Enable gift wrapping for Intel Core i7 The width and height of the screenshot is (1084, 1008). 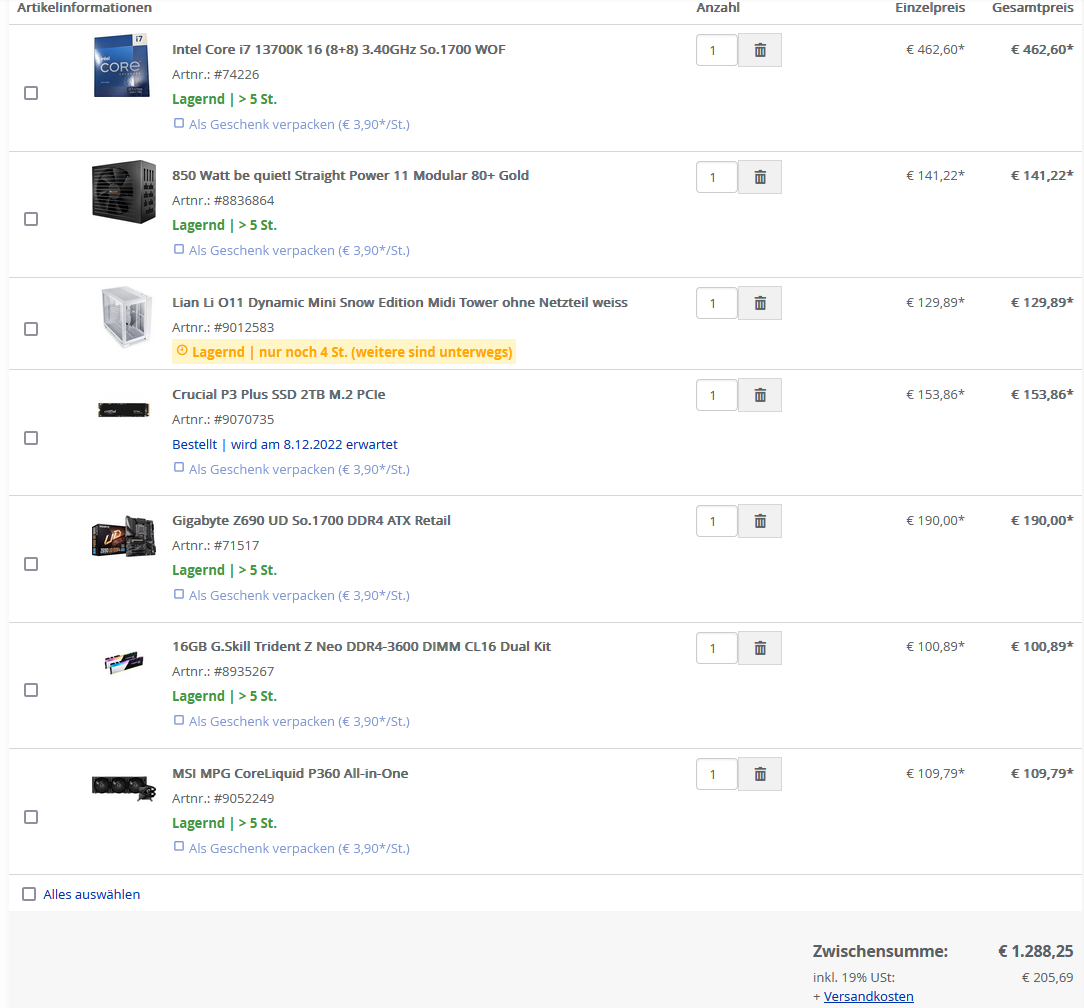pos(179,123)
